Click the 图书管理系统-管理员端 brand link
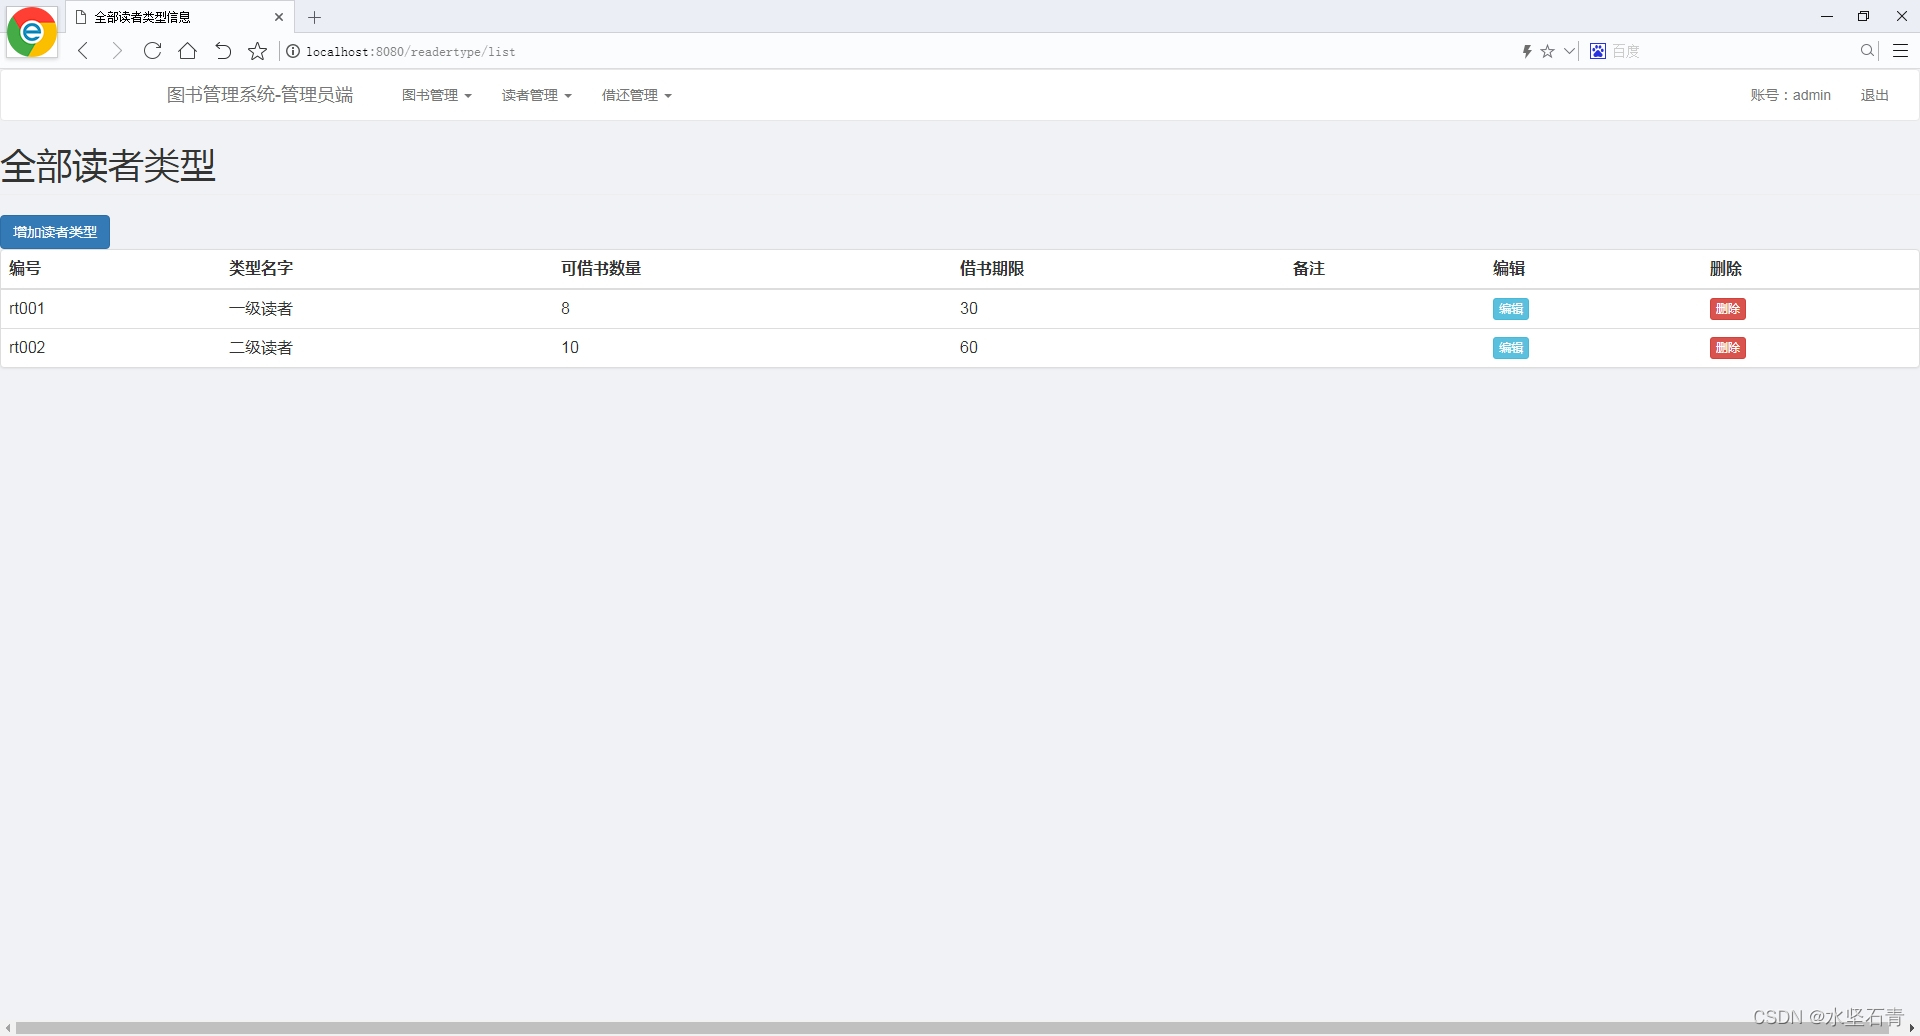 click(260, 94)
